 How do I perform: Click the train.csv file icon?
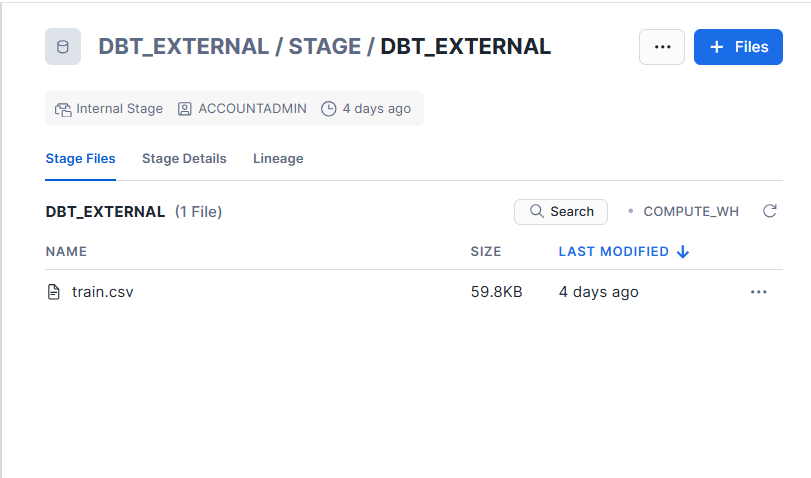pyautogui.click(x=55, y=292)
